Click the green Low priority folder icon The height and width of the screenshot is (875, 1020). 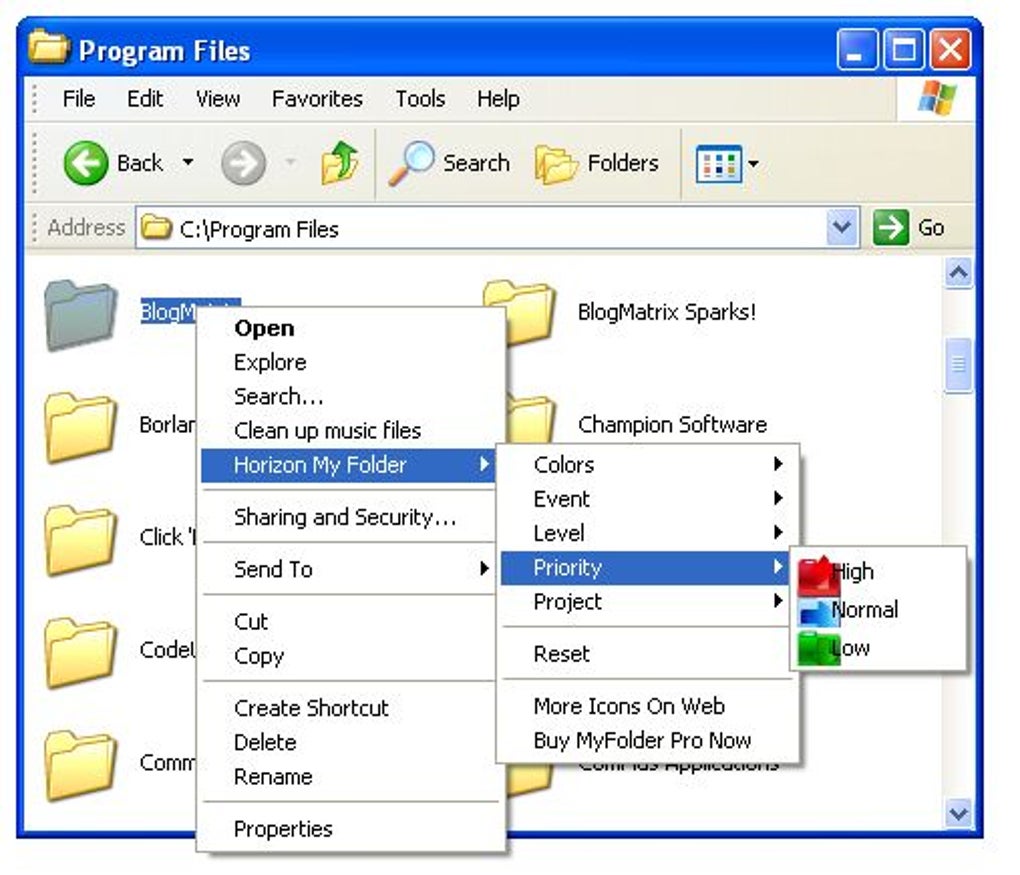(x=818, y=649)
